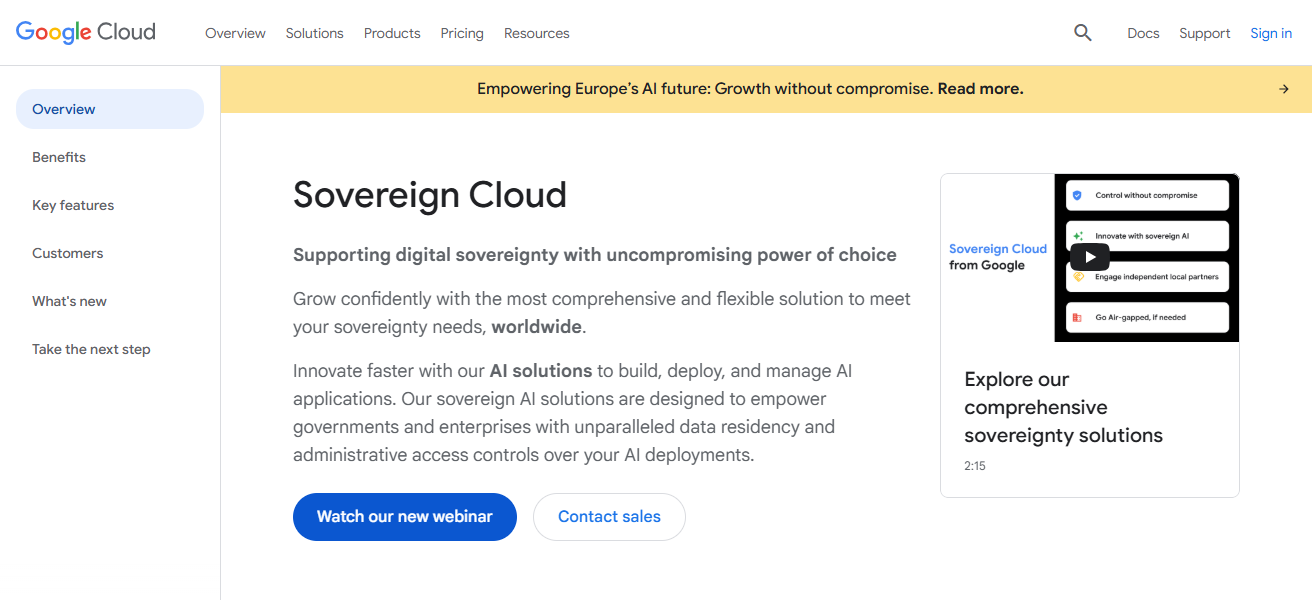The width and height of the screenshot is (1312, 600).
Task: Open Docs from the header
Action: (1143, 33)
